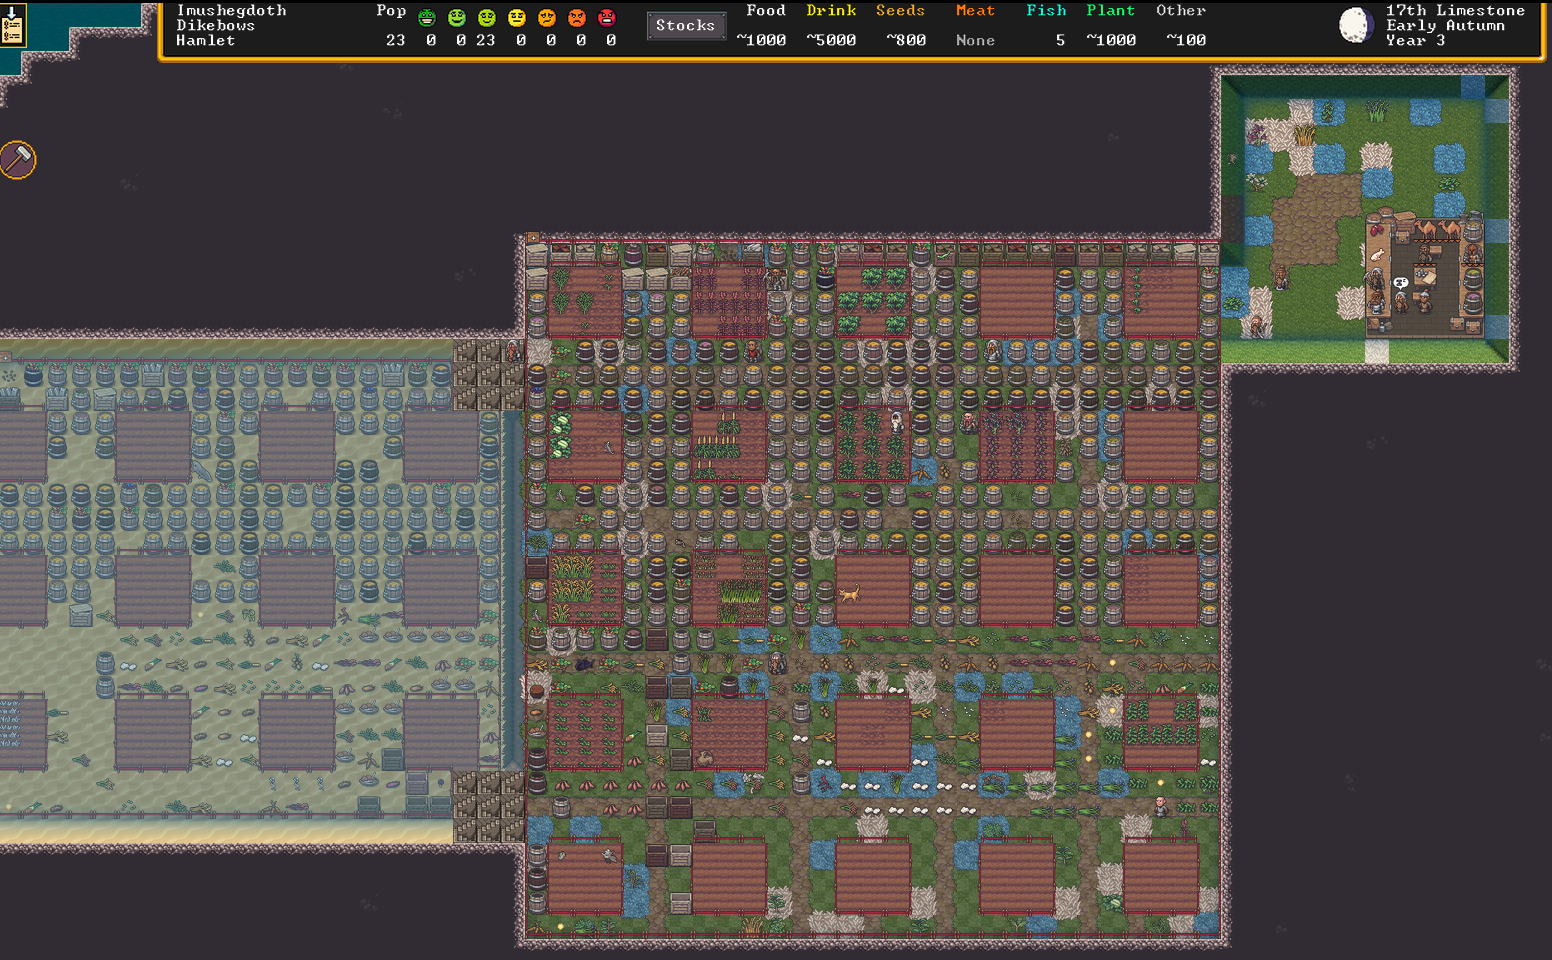Select the ecstatic dark-green happiness face
The width and height of the screenshot is (1552, 960).
pyautogui.click(x=427, y=18)
